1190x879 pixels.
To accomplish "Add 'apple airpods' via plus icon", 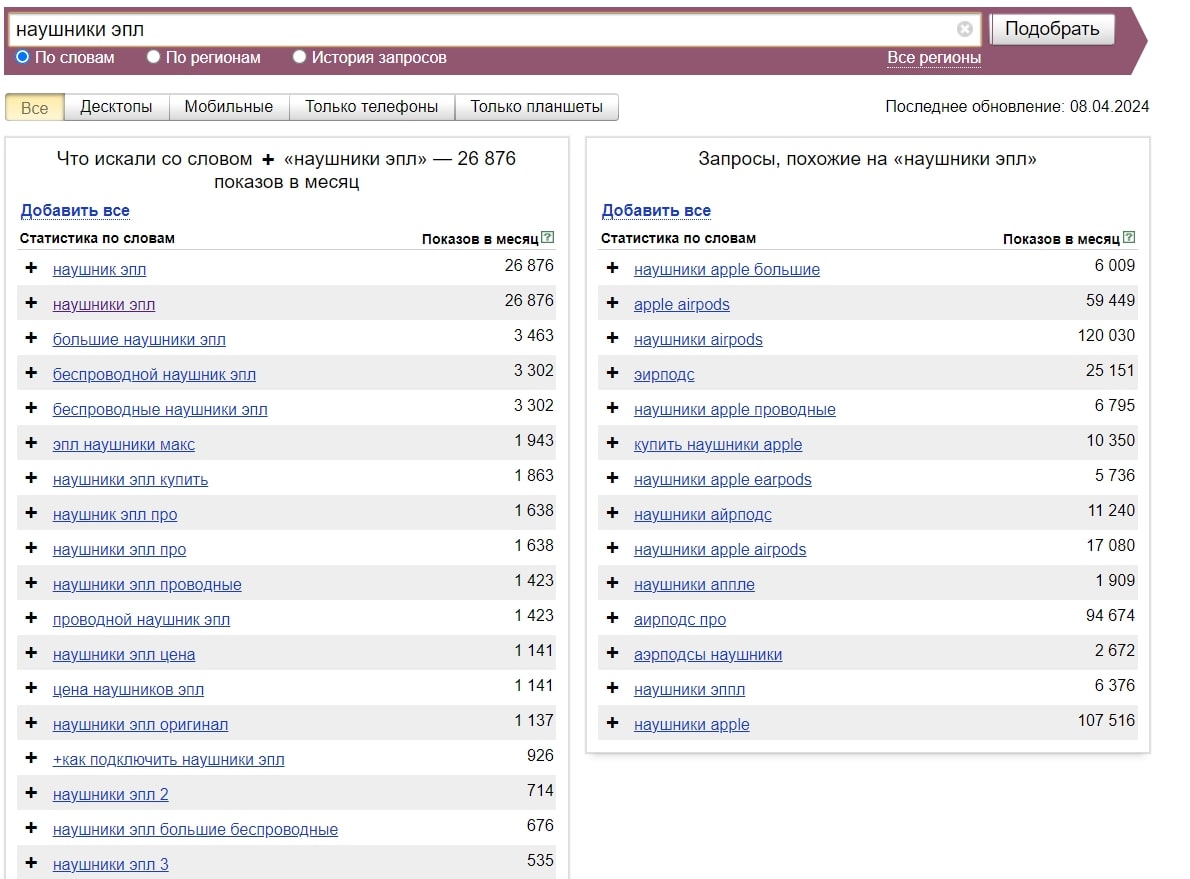I will click(x=612, y=303).
